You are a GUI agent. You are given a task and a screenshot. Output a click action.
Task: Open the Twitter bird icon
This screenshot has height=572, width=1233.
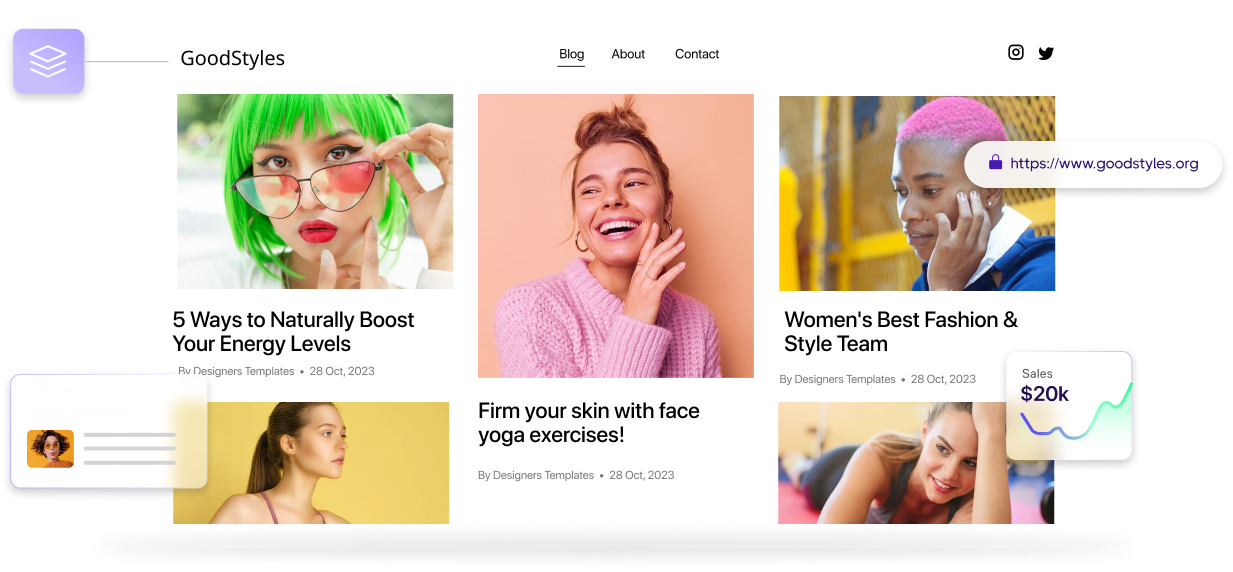coord(1046,54)
